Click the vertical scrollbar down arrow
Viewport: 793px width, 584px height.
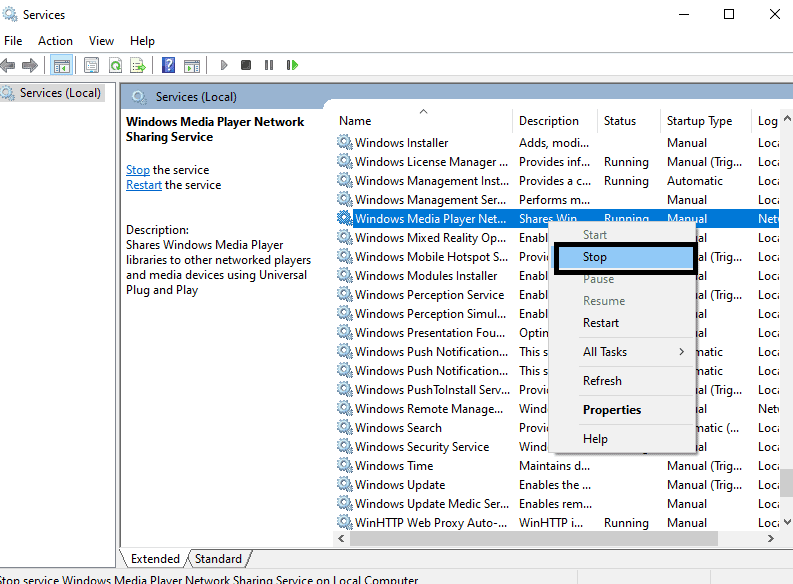click(787, 522)
